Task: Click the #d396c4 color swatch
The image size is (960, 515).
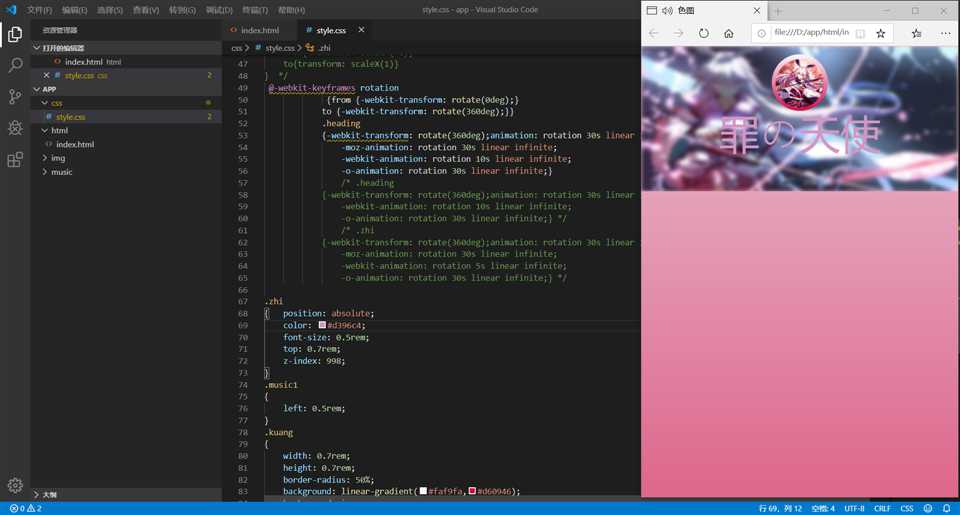Action: [322, 325]
